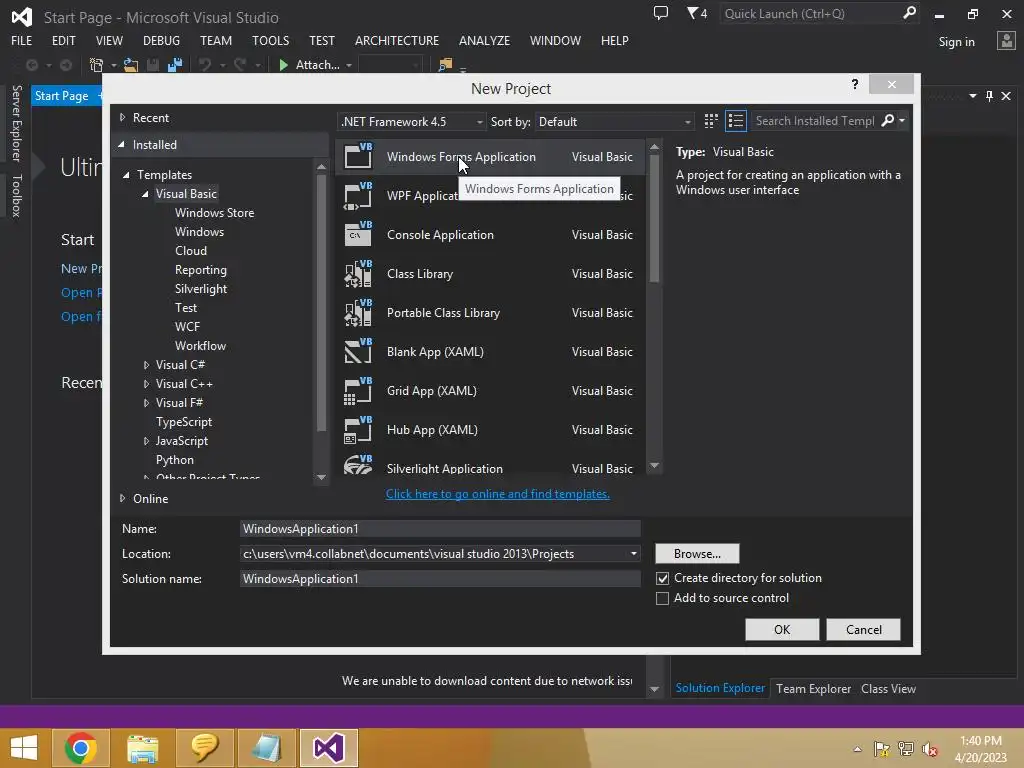This screenshot has height=768, width=1024.
Task: Select the Class Library template icon
Action: pos(358,274)
